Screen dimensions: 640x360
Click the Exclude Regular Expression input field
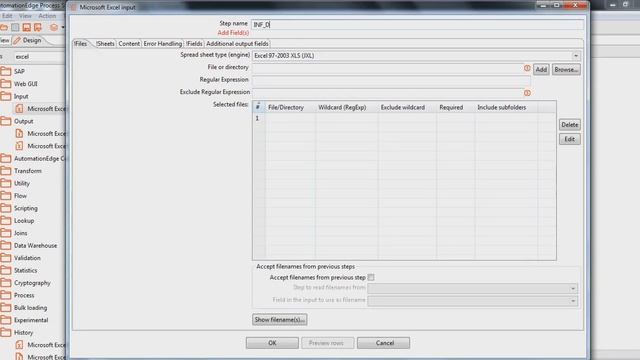(x=387, y=93)
